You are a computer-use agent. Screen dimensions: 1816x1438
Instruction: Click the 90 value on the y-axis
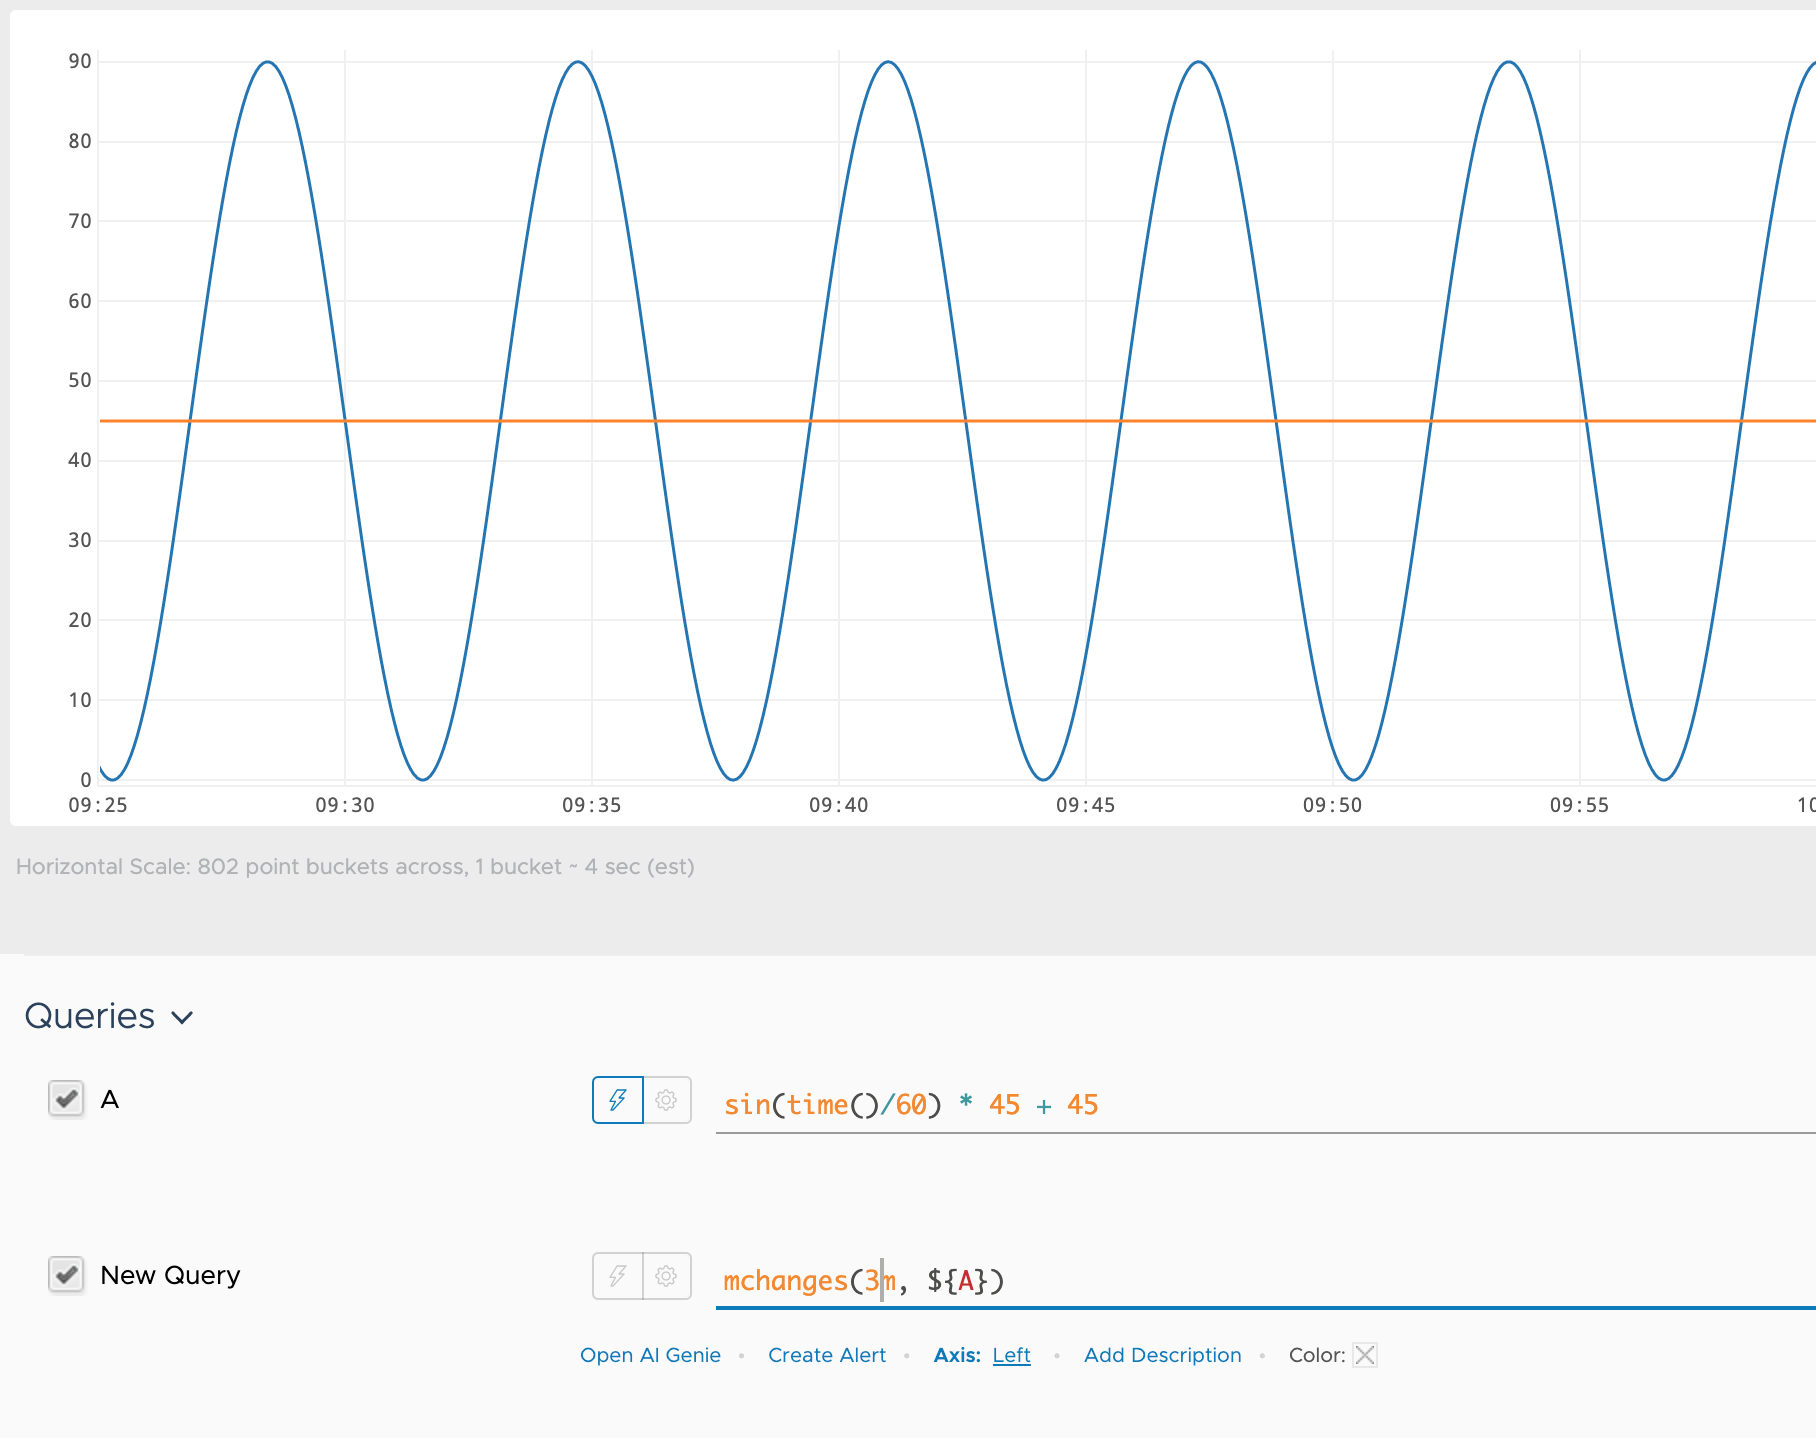tap(80, 62)
